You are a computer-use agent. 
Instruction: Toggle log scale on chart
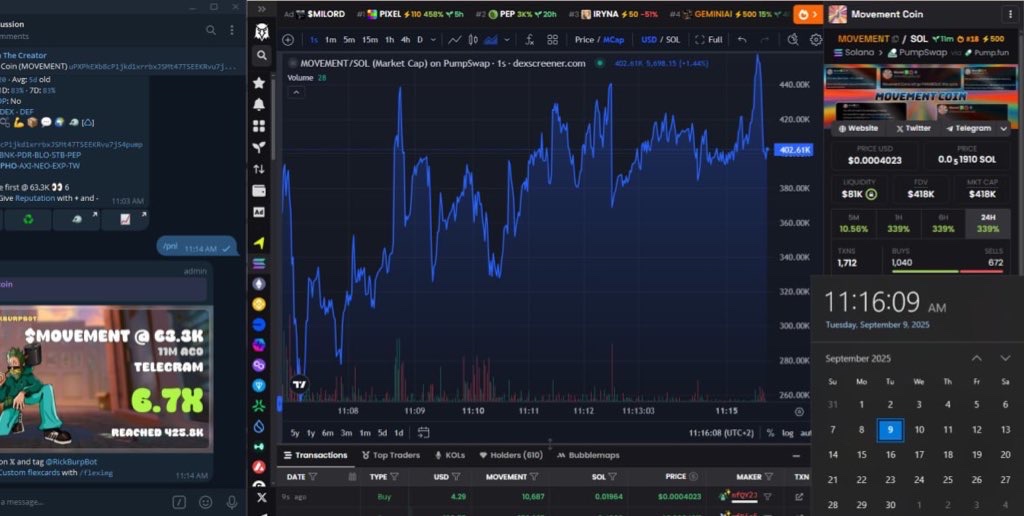788,433
